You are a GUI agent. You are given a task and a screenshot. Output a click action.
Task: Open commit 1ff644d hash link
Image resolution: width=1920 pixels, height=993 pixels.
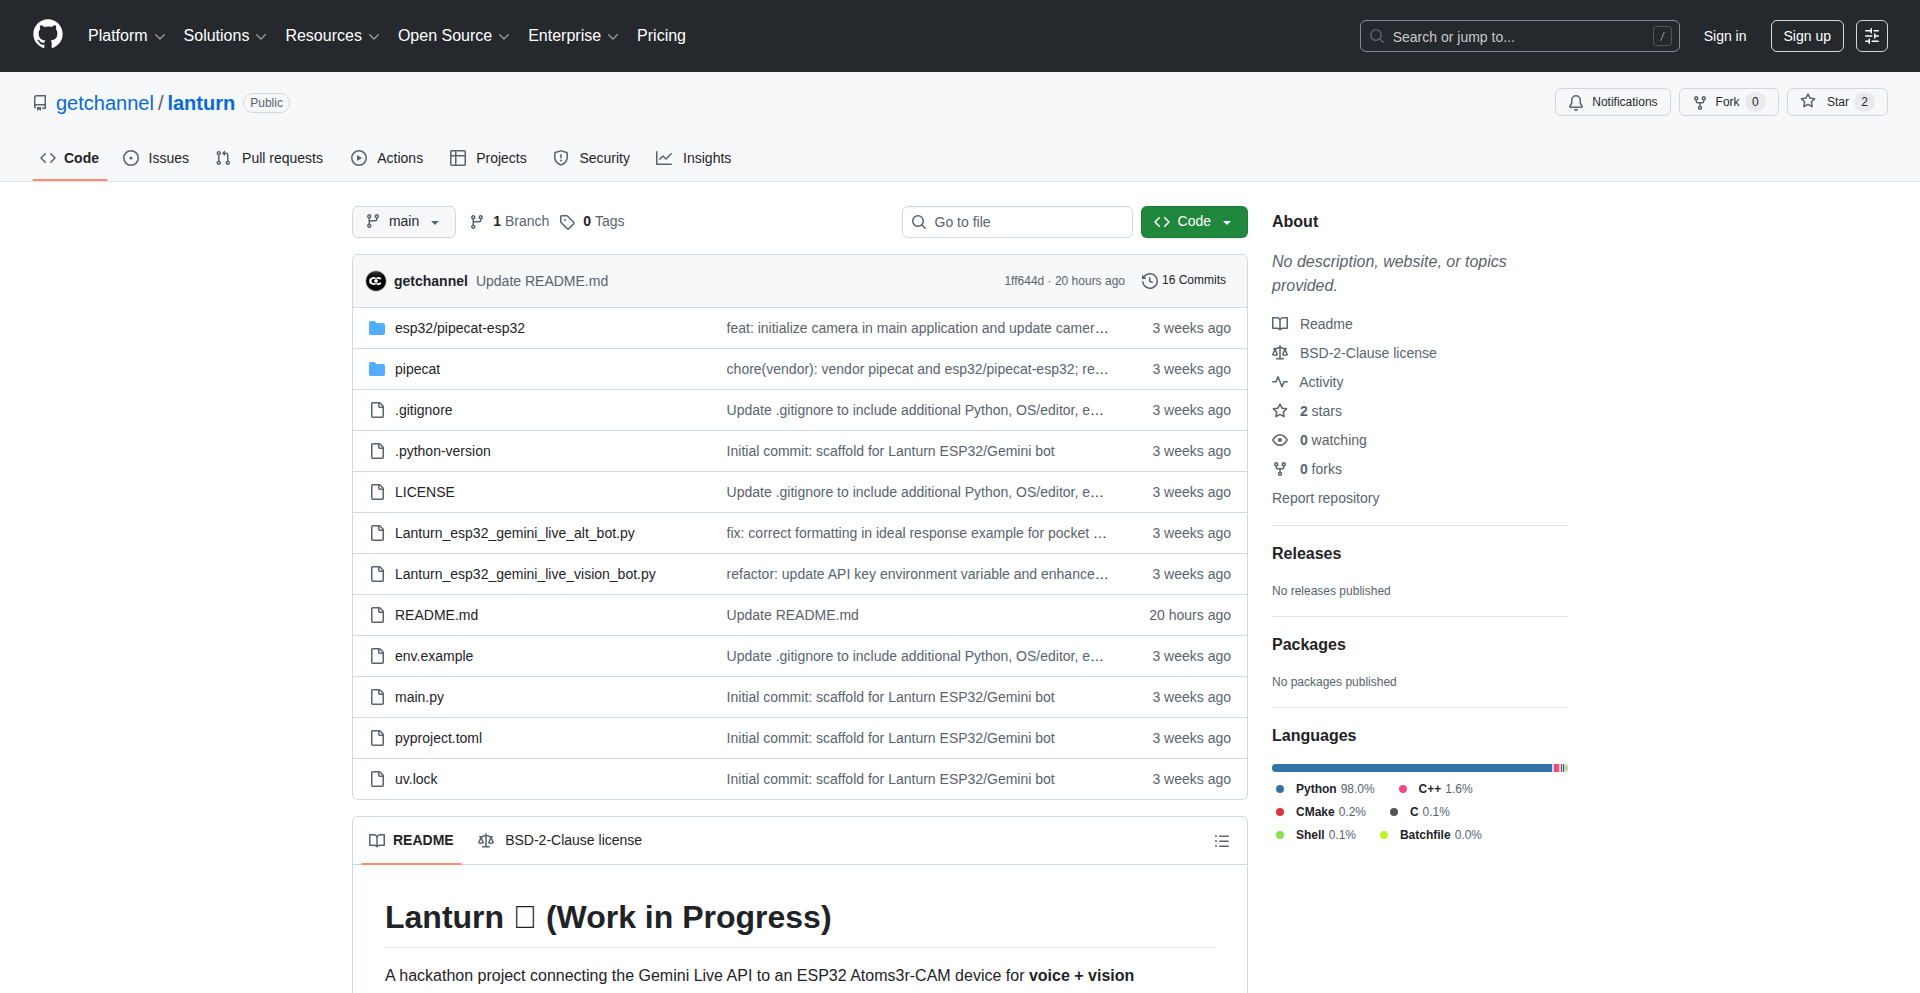1024,281
